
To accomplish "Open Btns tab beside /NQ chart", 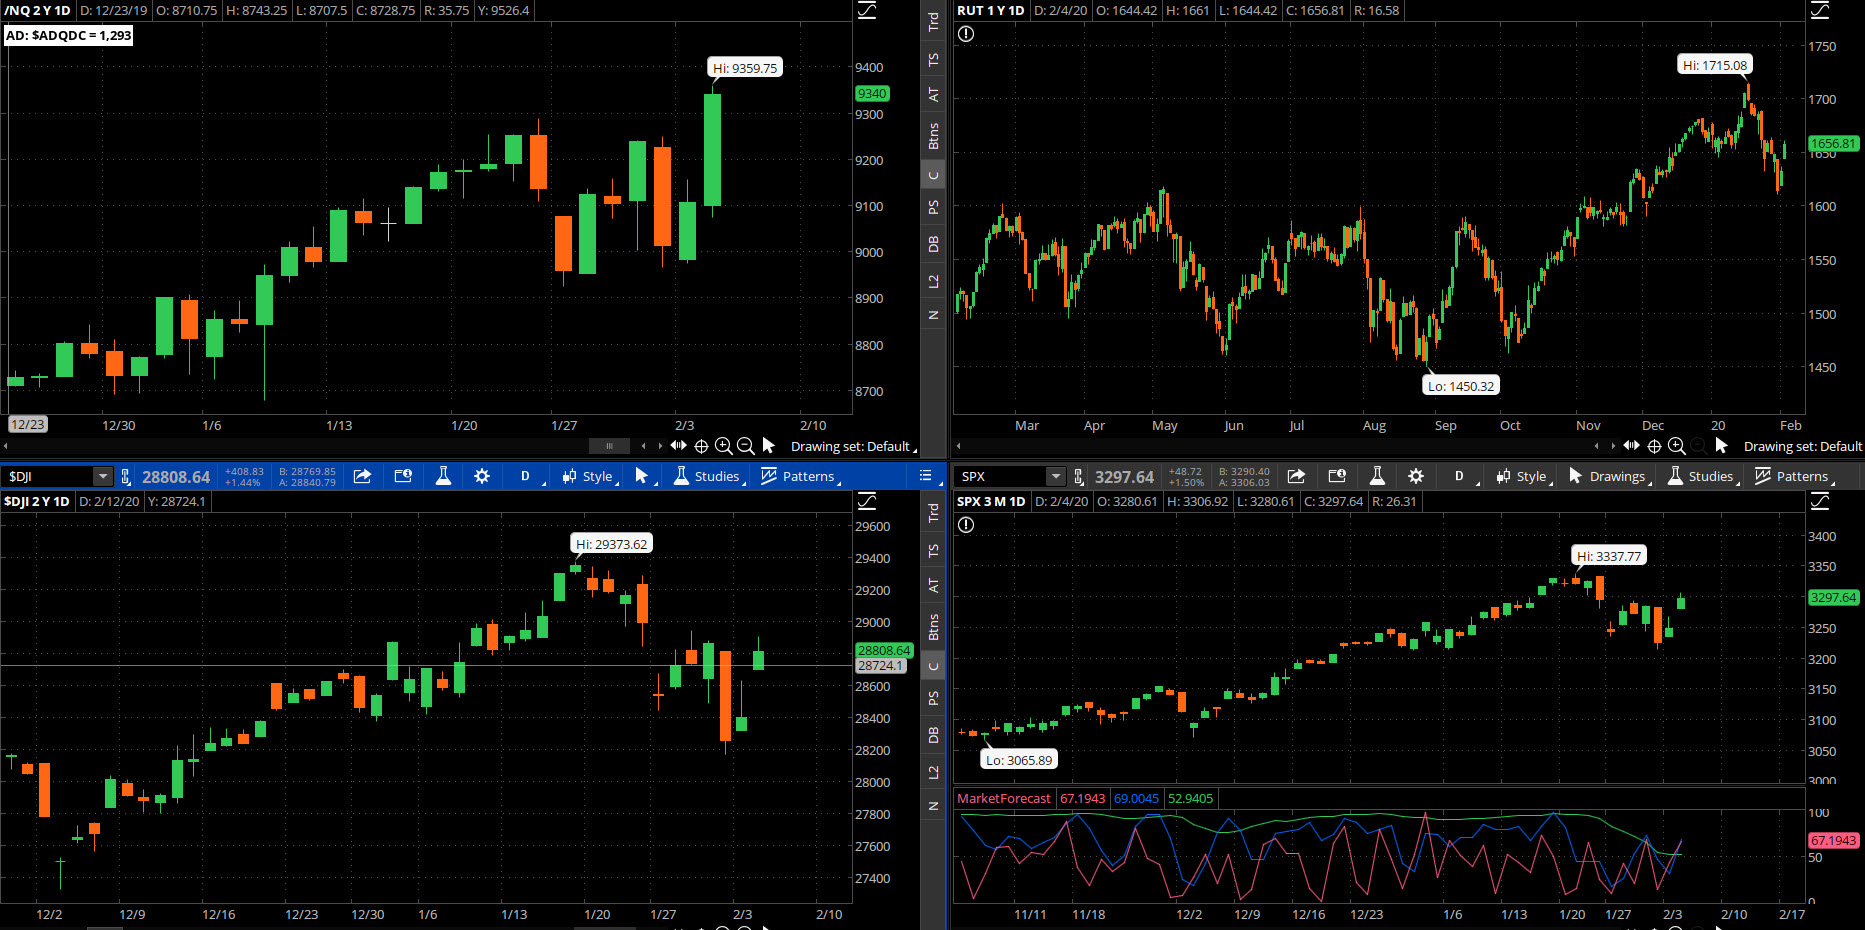I will coord(933,136).
